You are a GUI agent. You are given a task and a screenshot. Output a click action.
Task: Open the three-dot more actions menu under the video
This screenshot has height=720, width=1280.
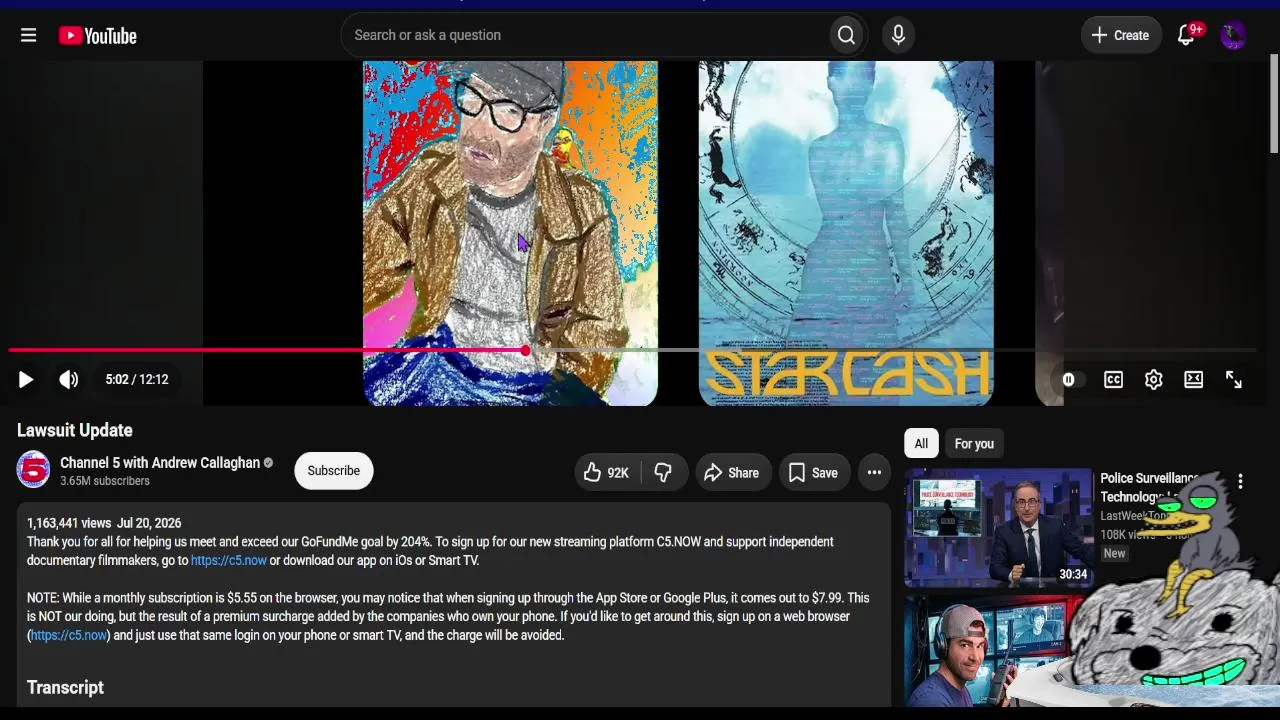tap(874, 472)
